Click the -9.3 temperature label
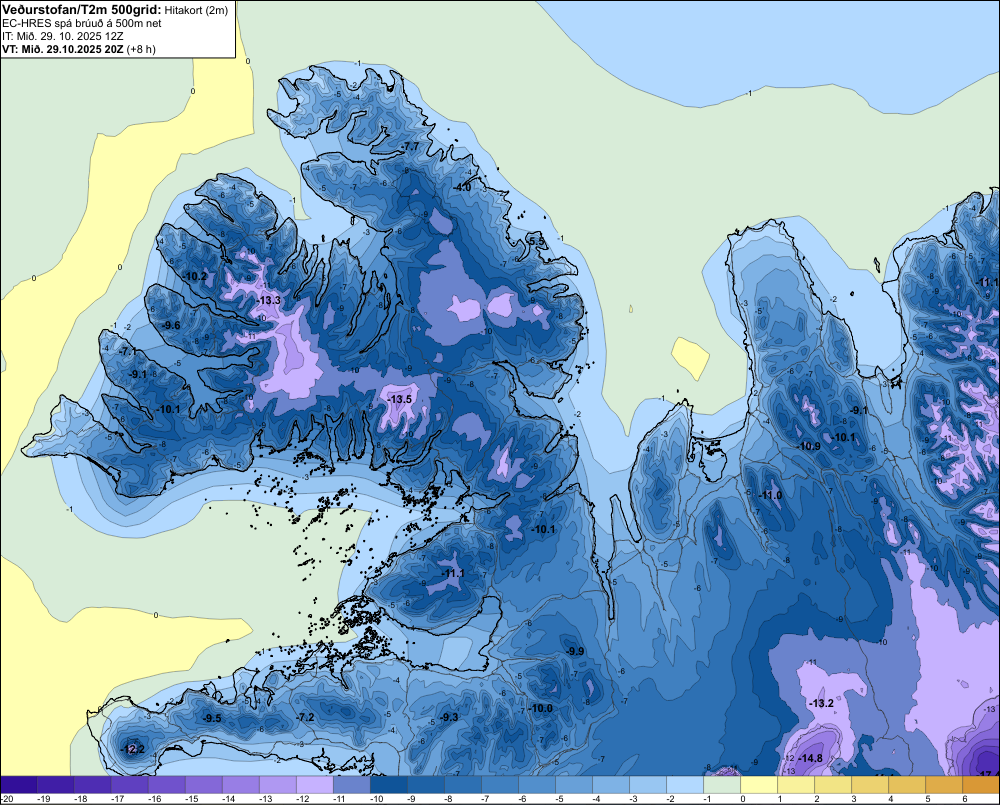Screen dimensions: 1000x805 449,717
